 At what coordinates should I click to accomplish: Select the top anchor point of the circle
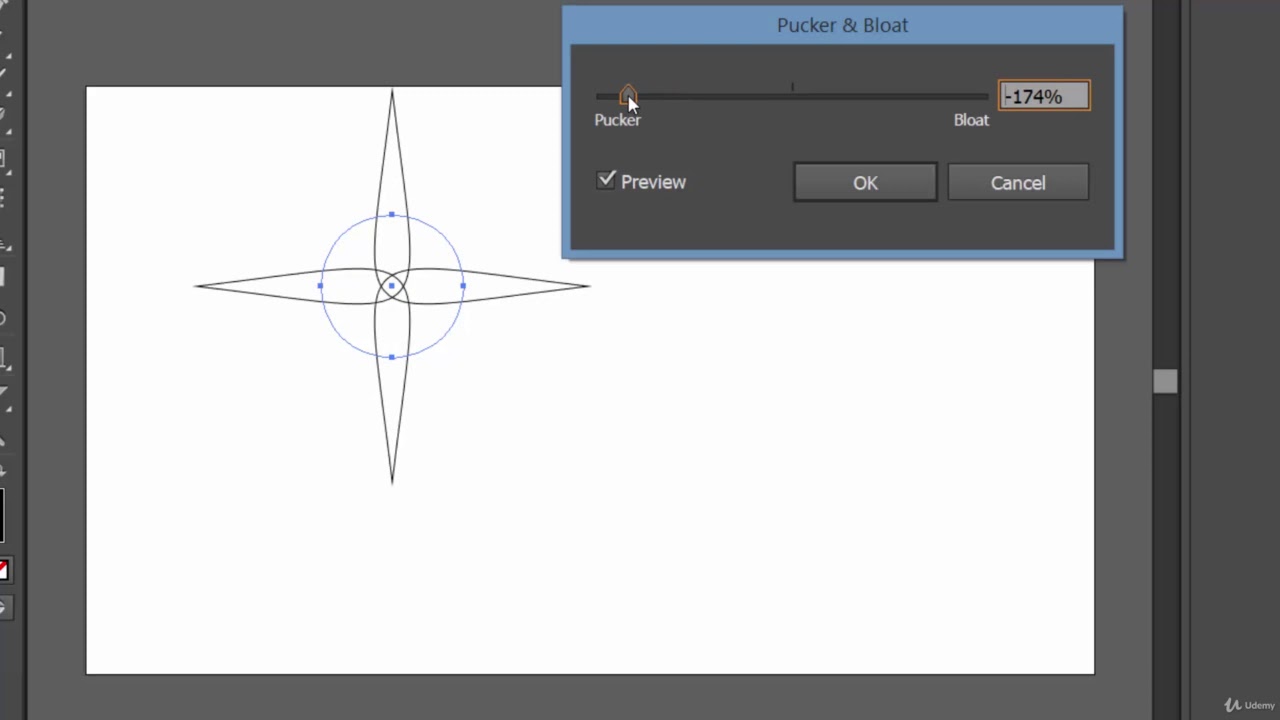(392, 214)
